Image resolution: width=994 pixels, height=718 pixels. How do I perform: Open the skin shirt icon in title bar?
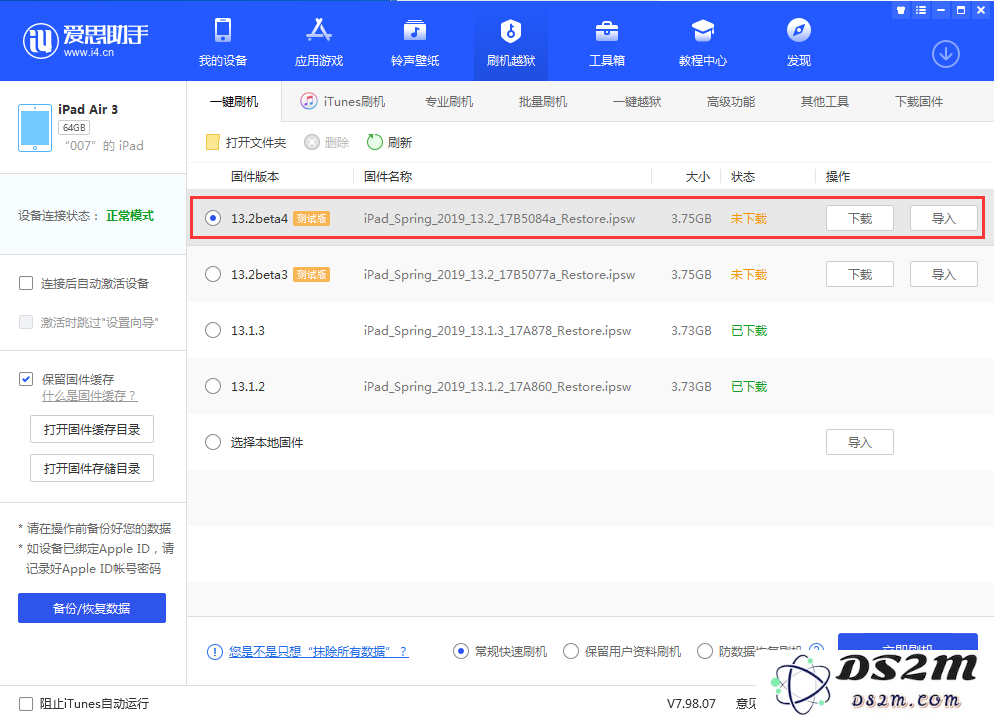[x=901, y=10]
